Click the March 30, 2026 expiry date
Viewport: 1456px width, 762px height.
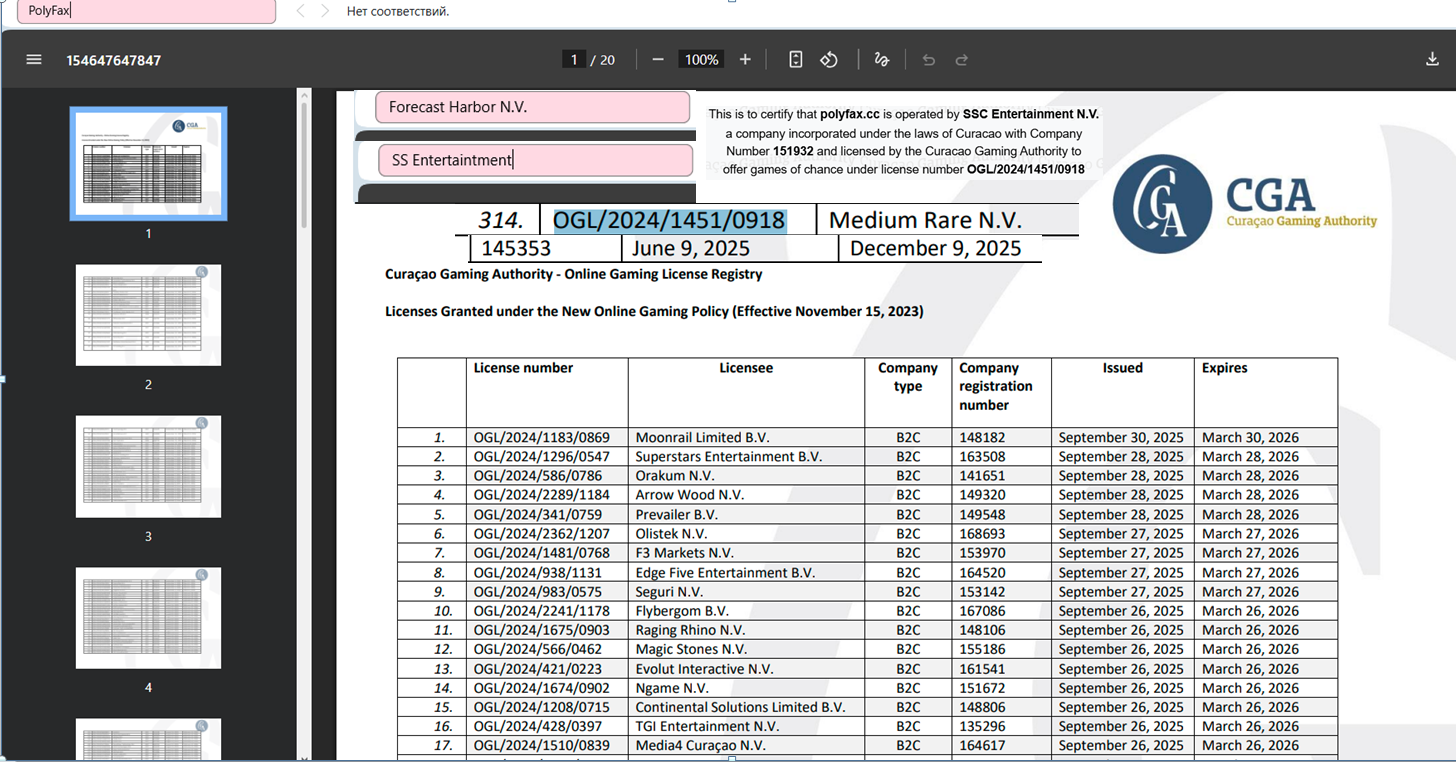coord(1251,438)
